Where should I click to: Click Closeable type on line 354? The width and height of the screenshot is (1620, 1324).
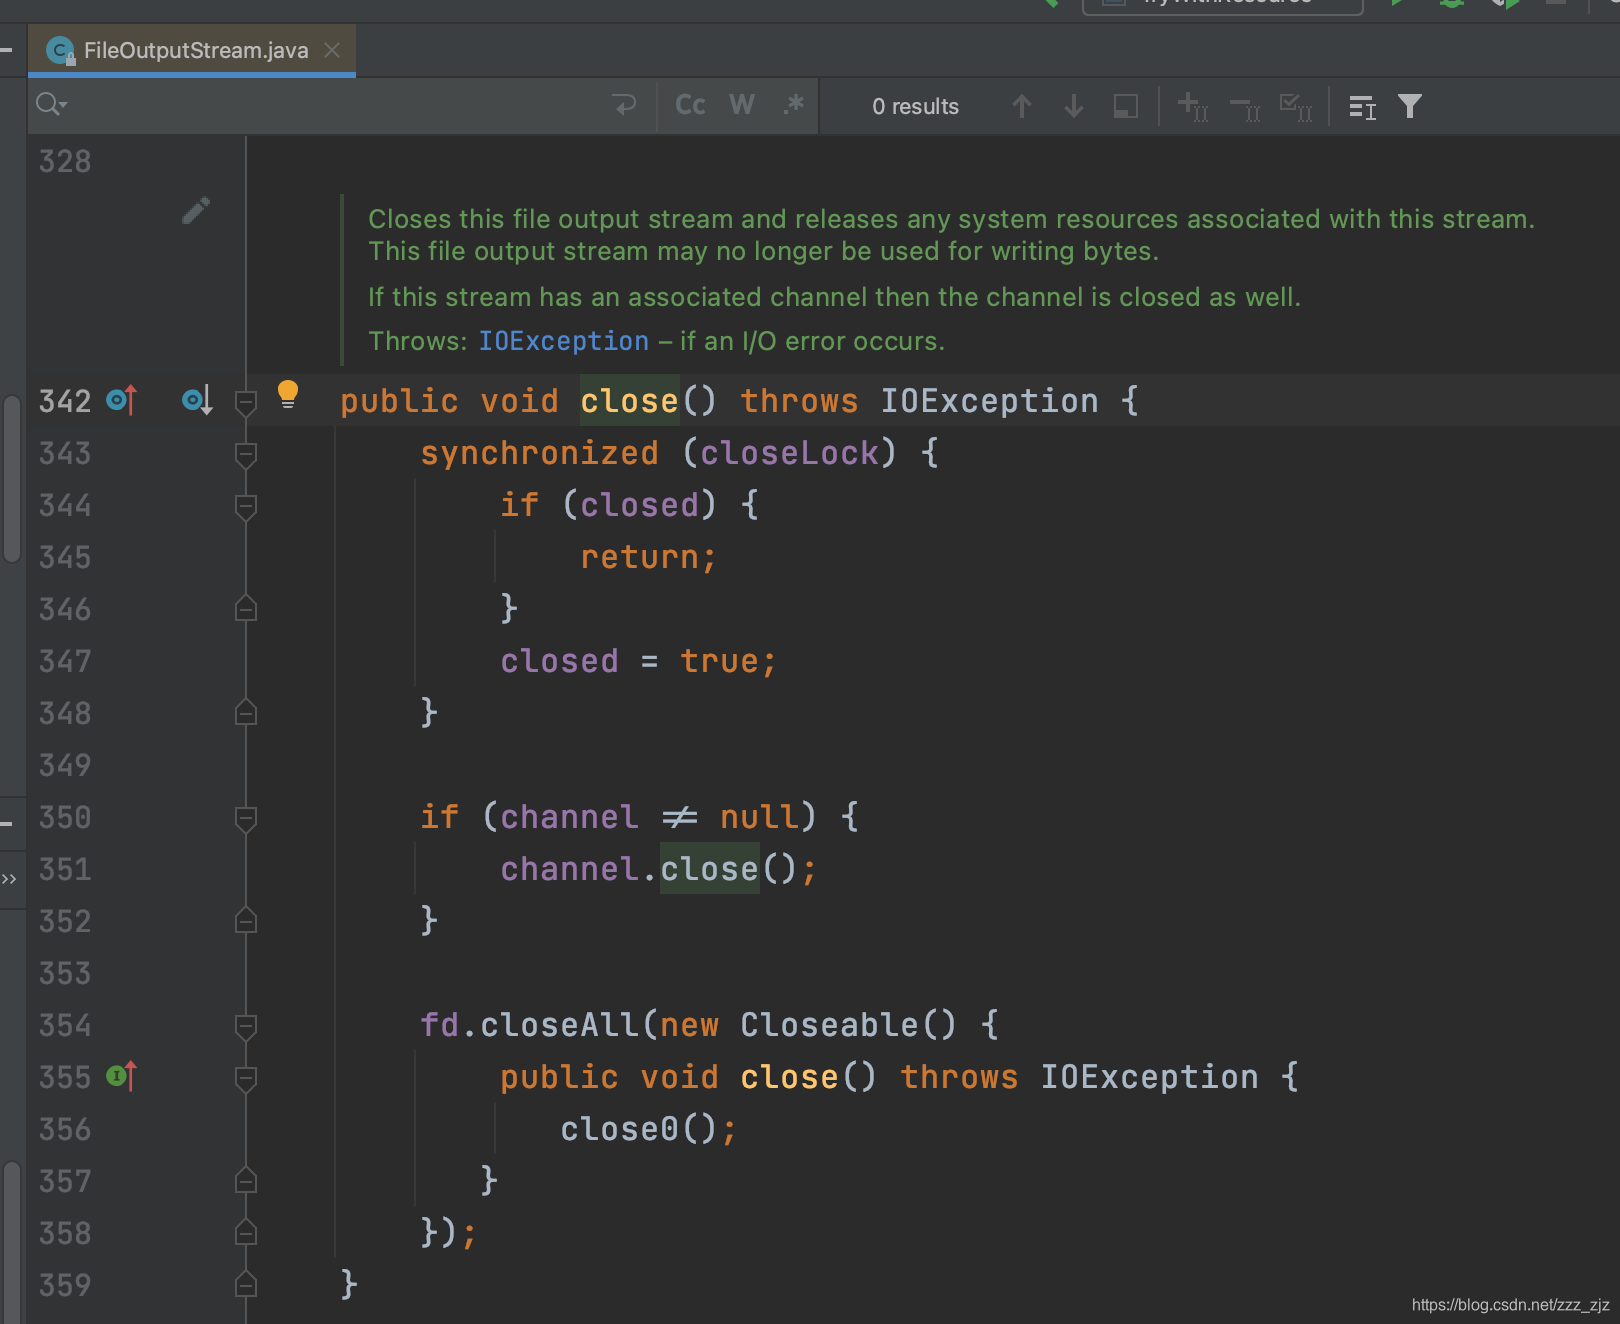click(x=829, y=1025)
